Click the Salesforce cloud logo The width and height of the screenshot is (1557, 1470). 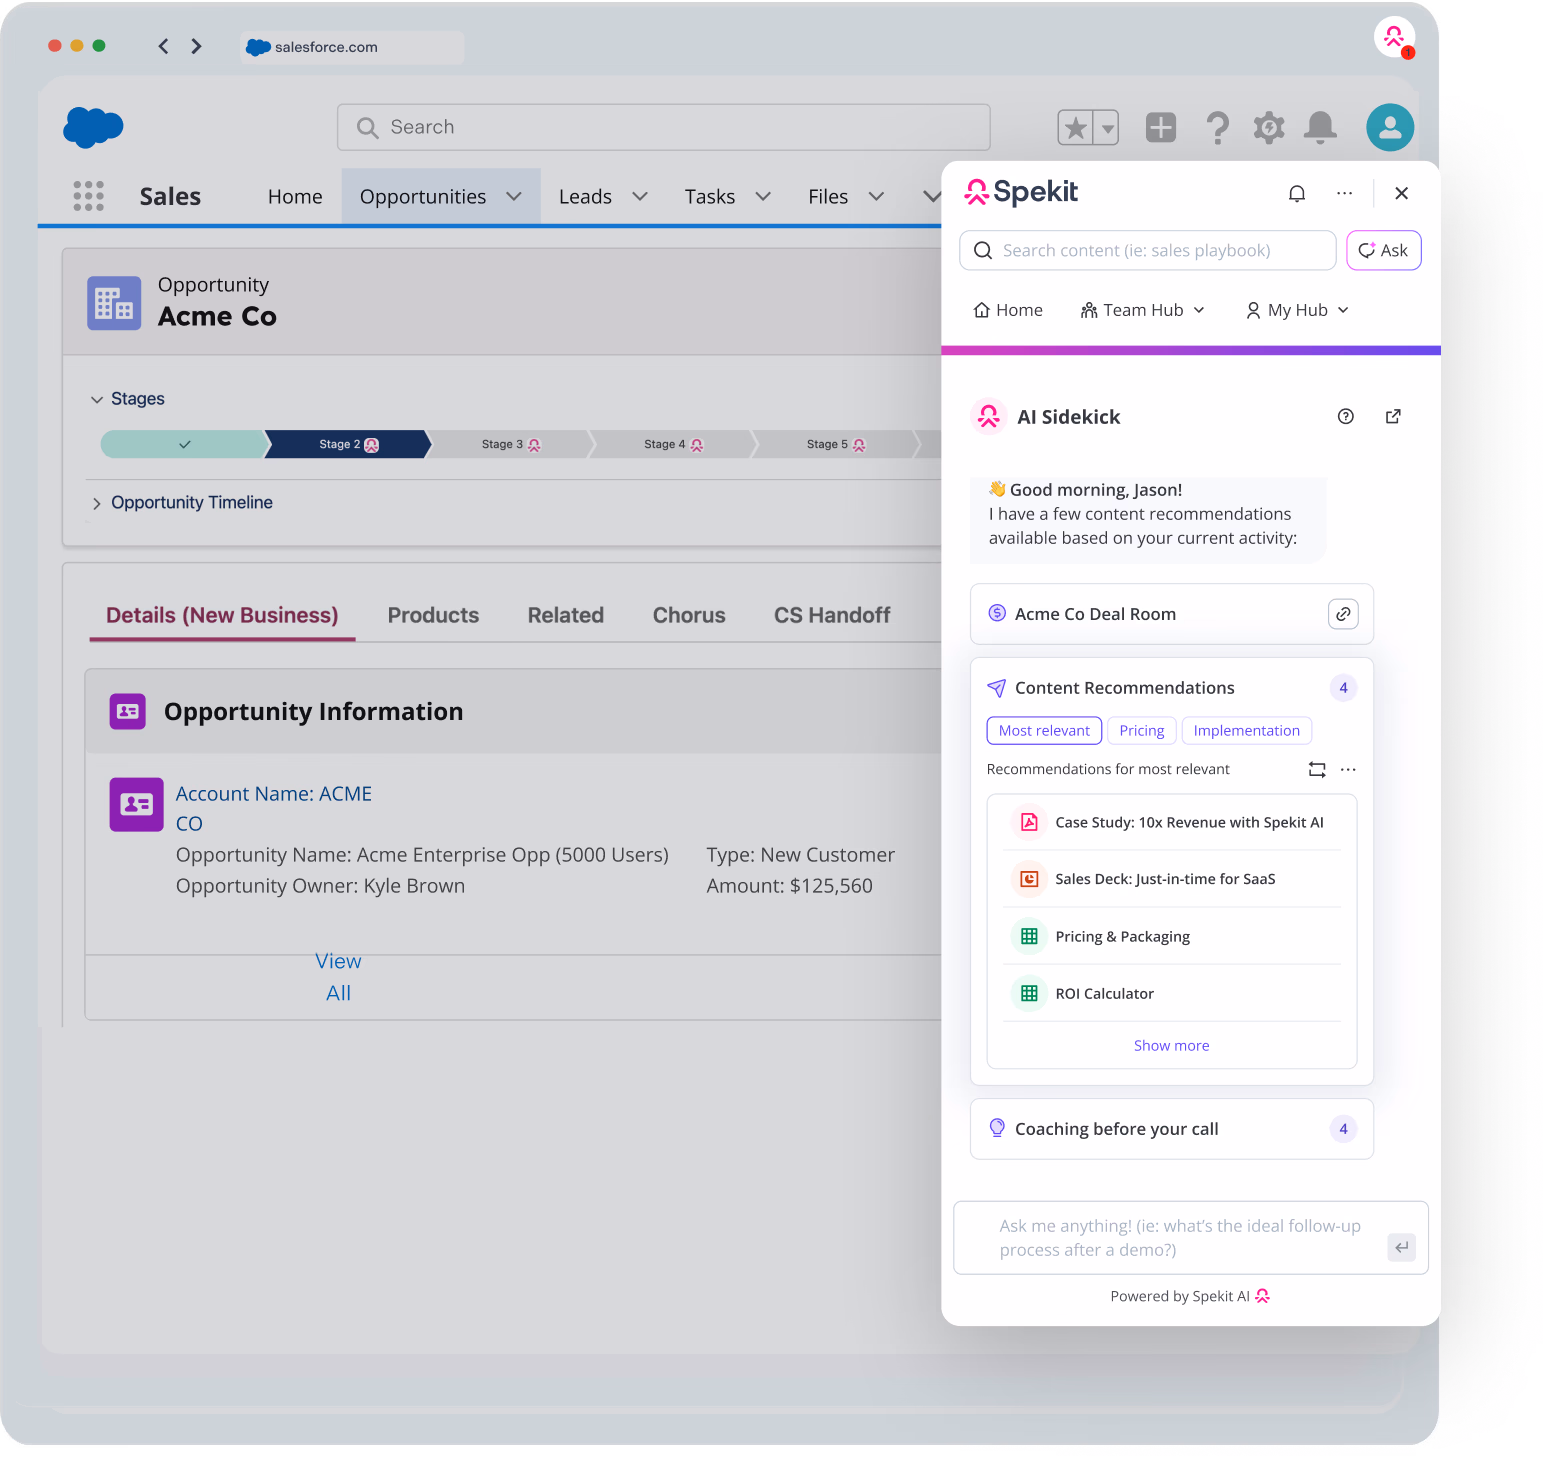coord(93,127)
